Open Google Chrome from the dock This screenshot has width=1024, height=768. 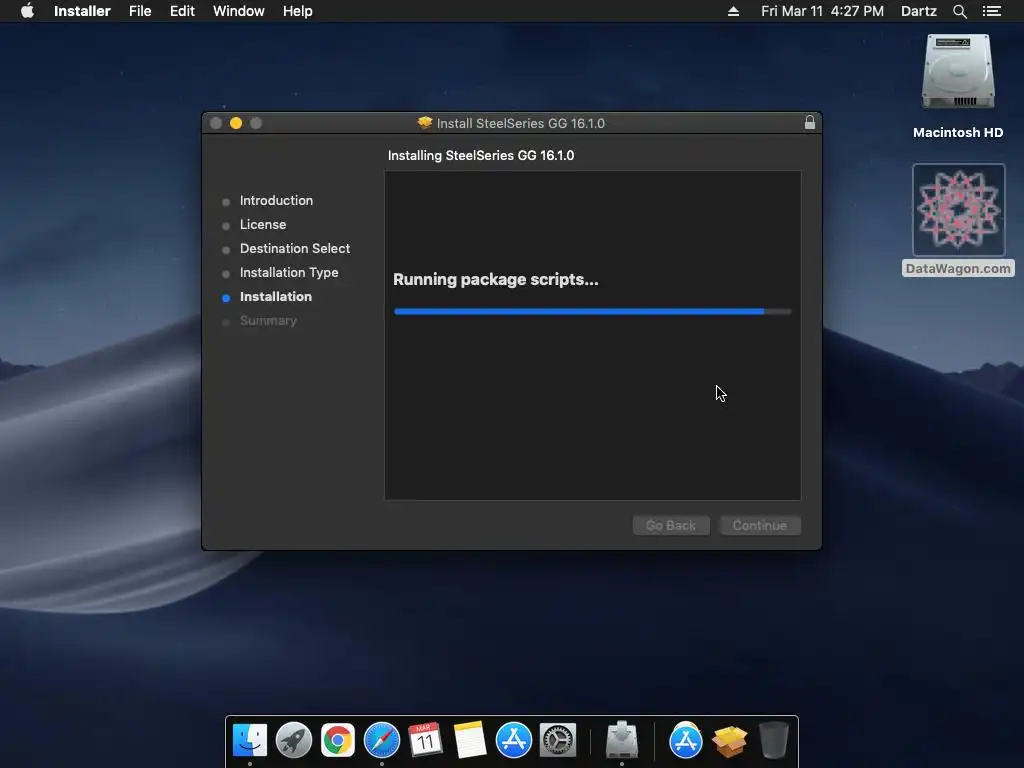coord(338,741)
